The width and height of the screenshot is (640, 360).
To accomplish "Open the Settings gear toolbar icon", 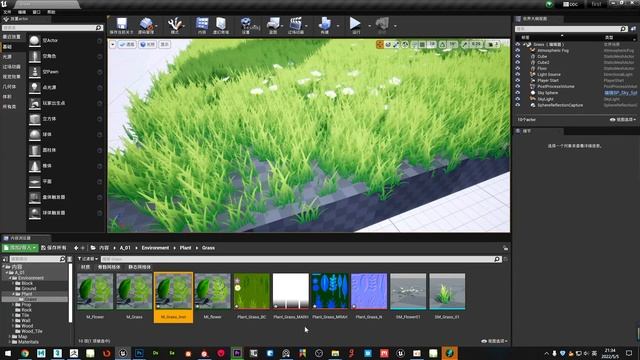I will [x=246, y=23].
